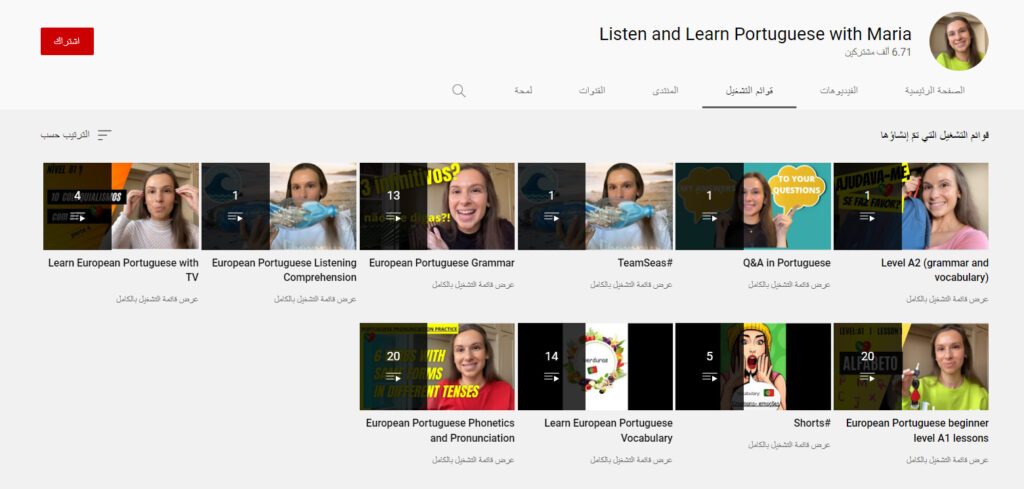Click playlist play icon on Grammar thumbnail
The image size is (1024, 489).
click(394, 216)
